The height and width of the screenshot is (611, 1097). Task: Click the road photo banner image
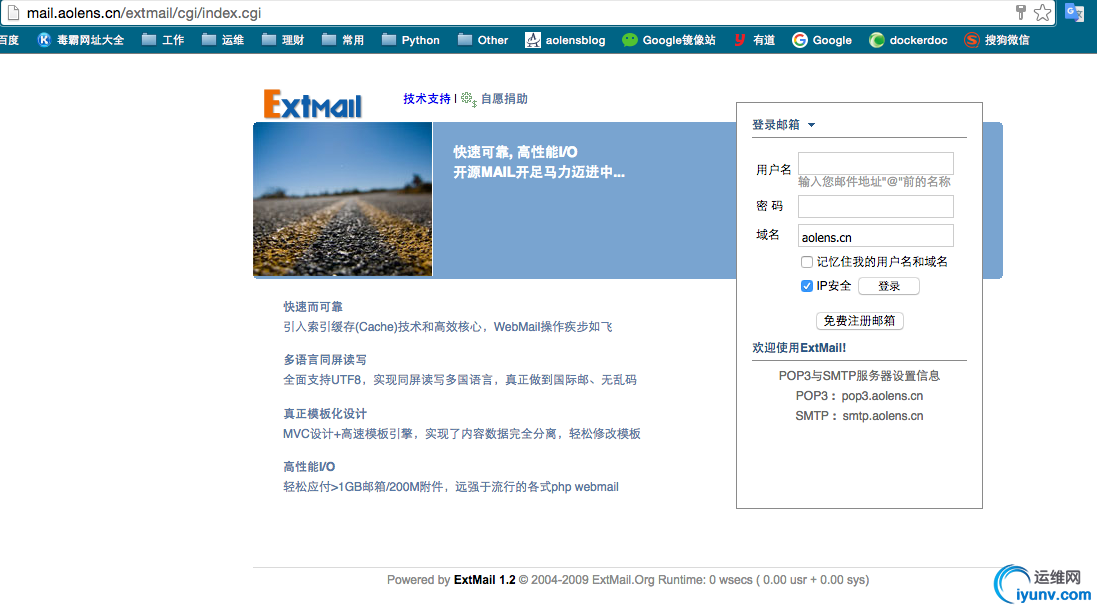click(x=343, y=199)
